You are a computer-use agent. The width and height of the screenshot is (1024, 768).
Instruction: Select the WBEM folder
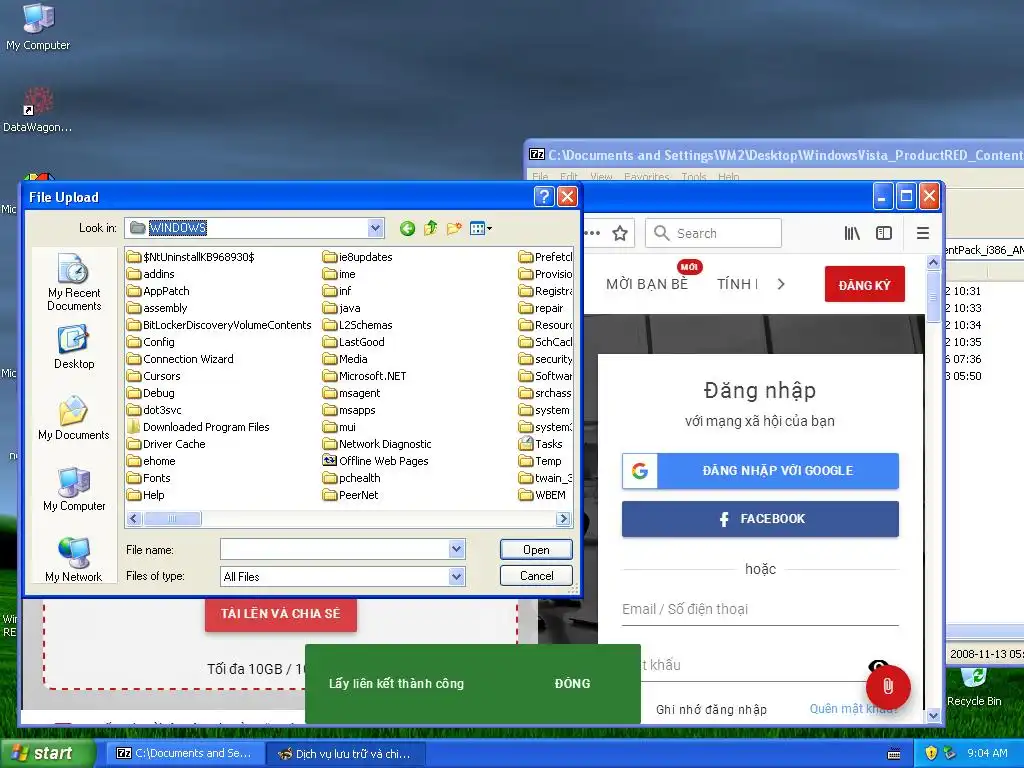pyautogui.click(x=542, y=495)
